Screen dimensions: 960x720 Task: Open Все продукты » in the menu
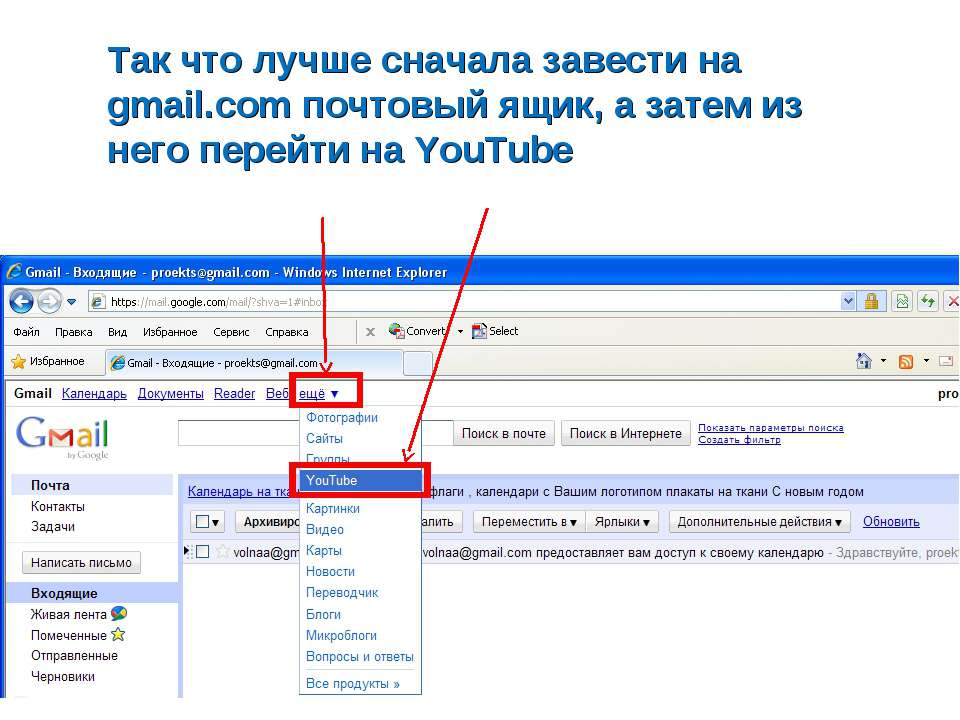point(353,683)
